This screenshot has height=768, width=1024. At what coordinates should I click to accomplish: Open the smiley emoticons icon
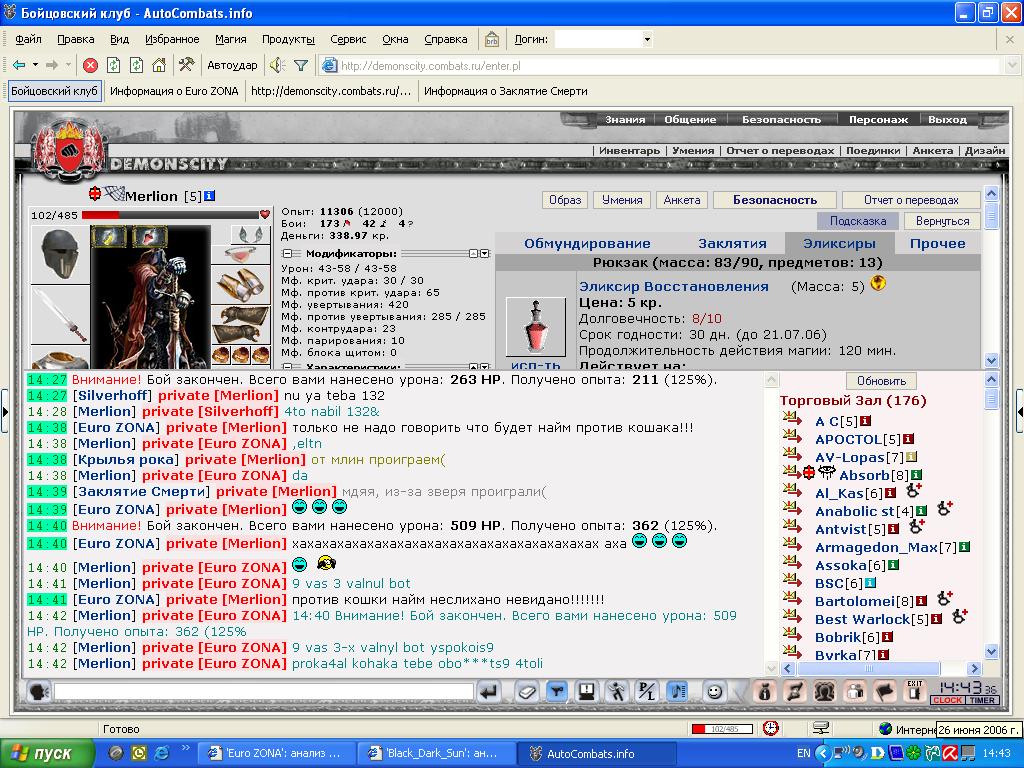coord(714,692)
